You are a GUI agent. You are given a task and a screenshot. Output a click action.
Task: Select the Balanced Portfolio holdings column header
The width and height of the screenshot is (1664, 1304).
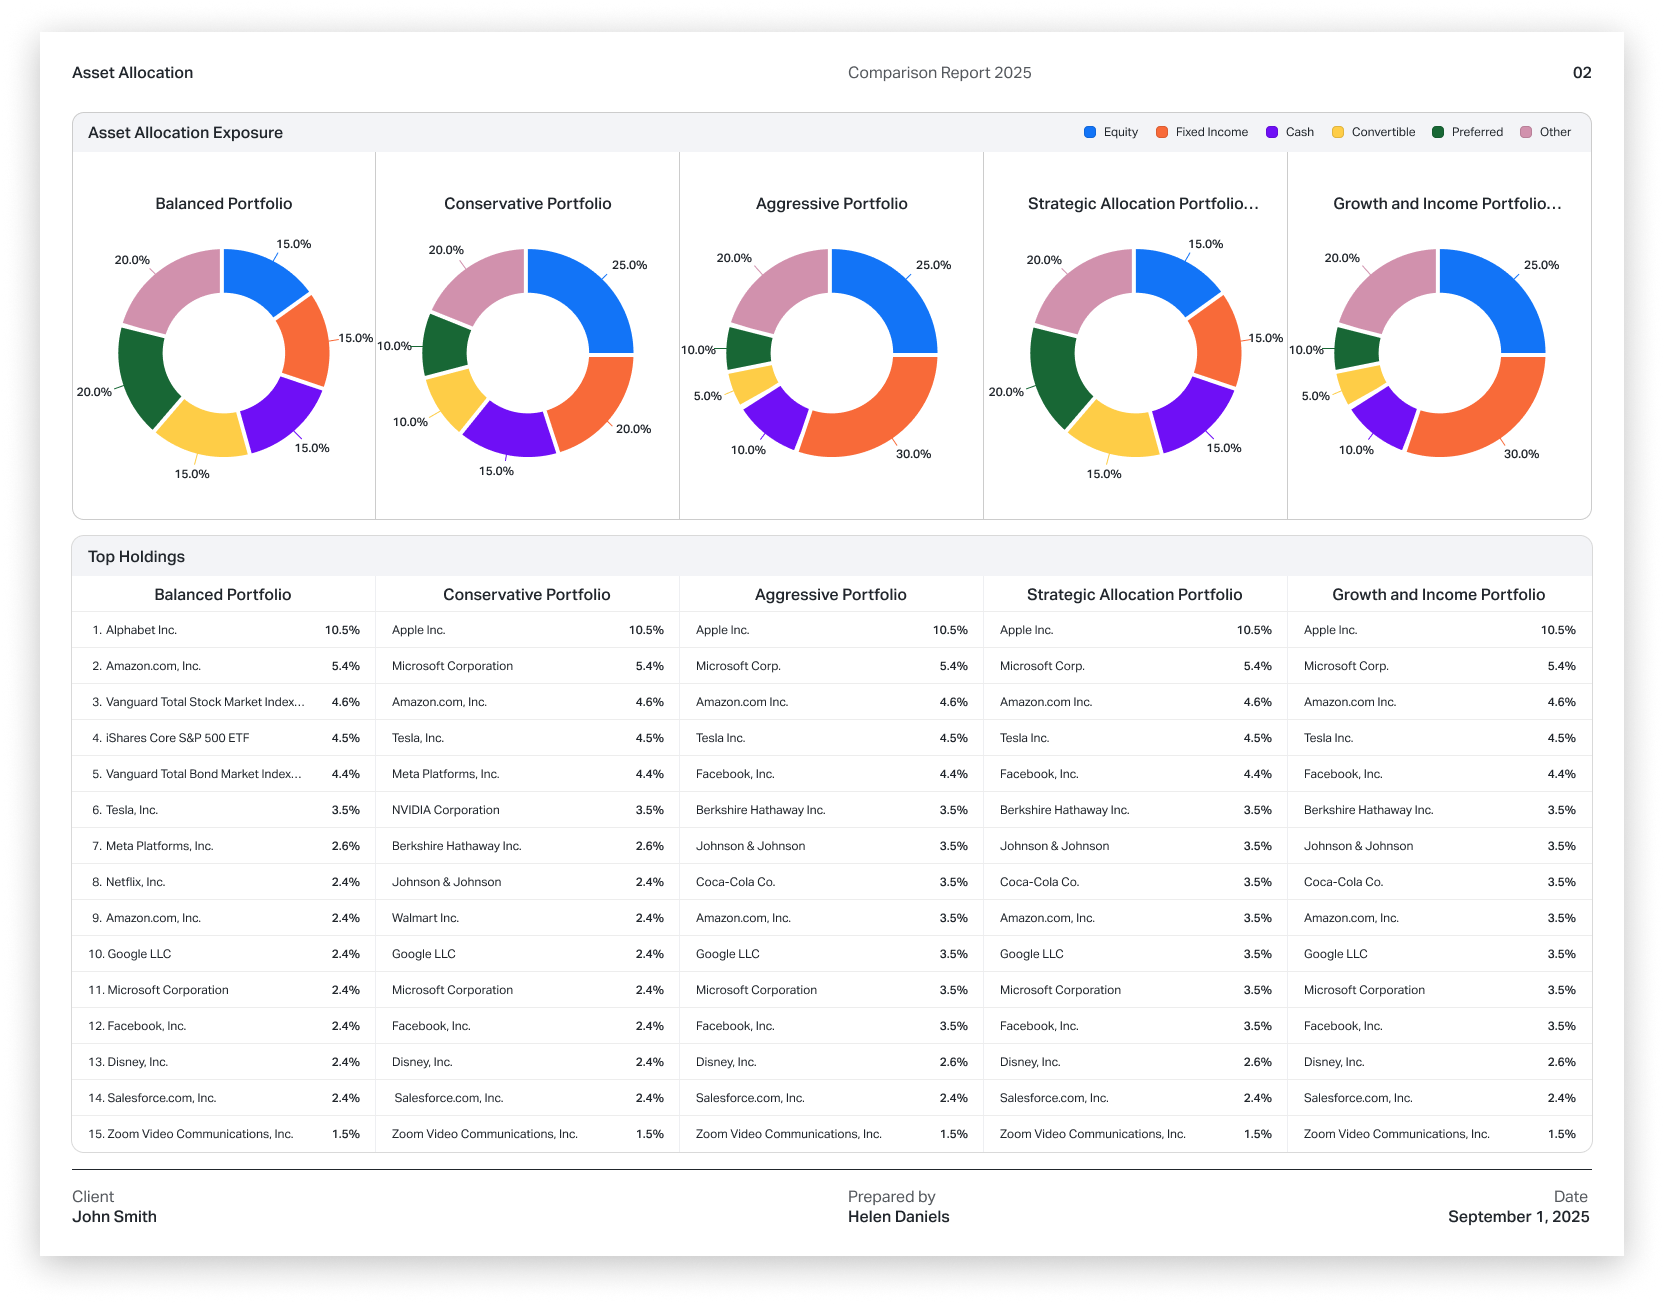(x=223, y=595)
